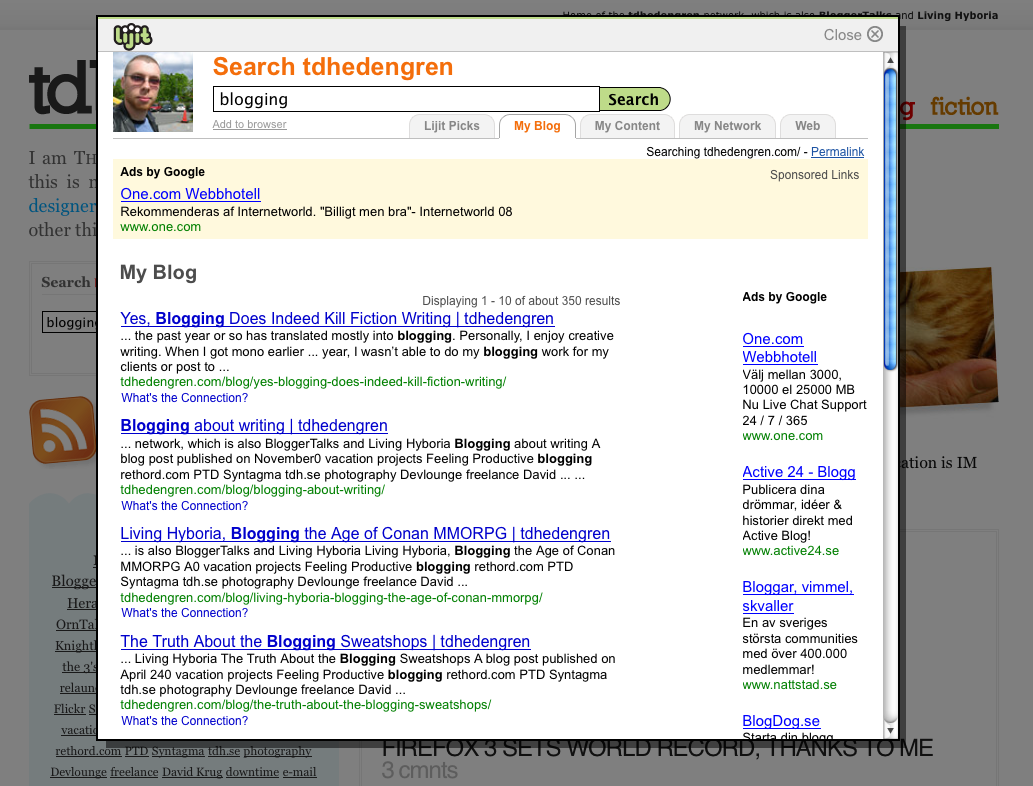Click the yes-blogging-does-indeed-kill-fiction-writing URL
Viewport: 1033px width, 786px height.
[x=313, y=381]
